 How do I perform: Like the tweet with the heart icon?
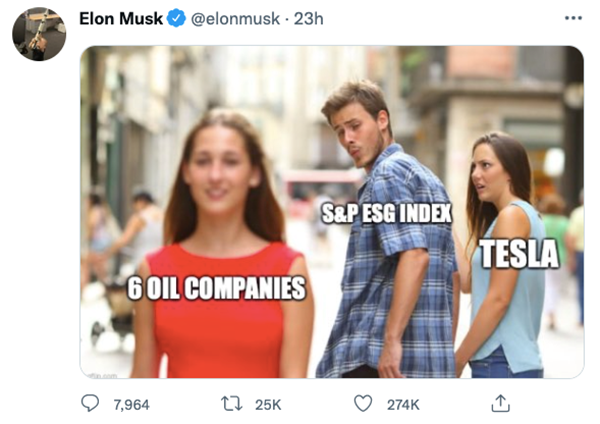(x=364, y=403)
